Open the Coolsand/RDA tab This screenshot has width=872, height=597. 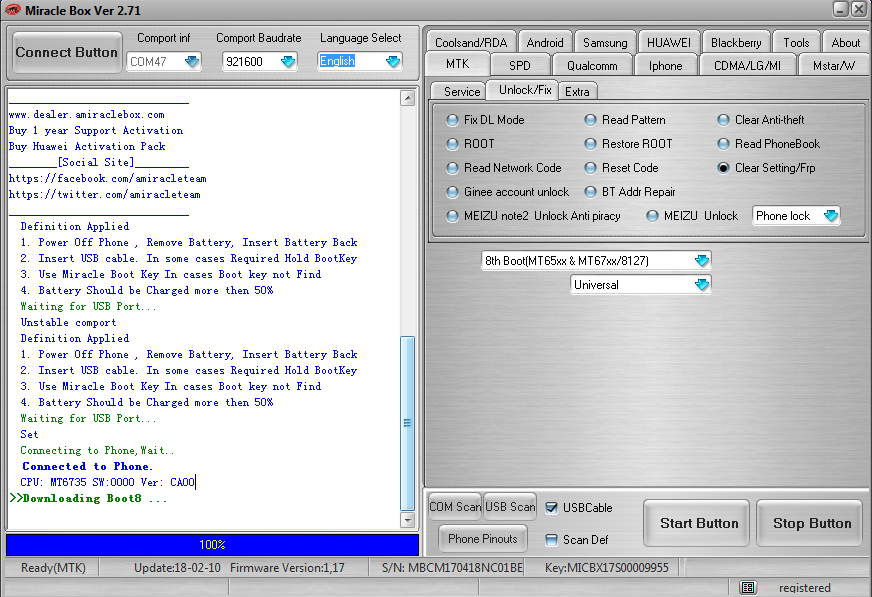[471, 42]
